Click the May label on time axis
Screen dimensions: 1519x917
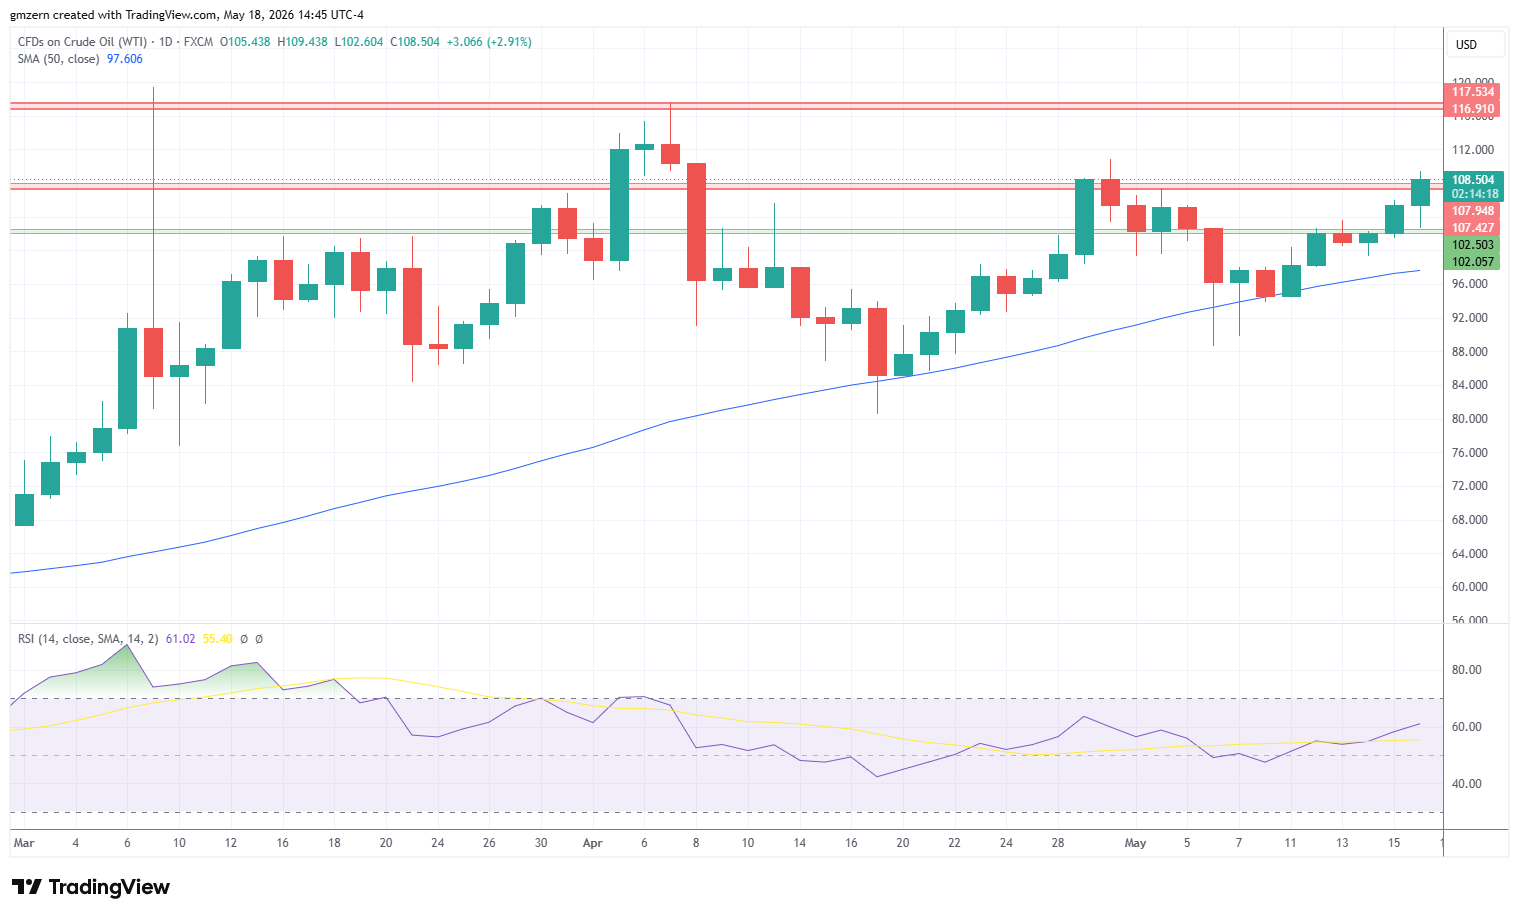1135,843
